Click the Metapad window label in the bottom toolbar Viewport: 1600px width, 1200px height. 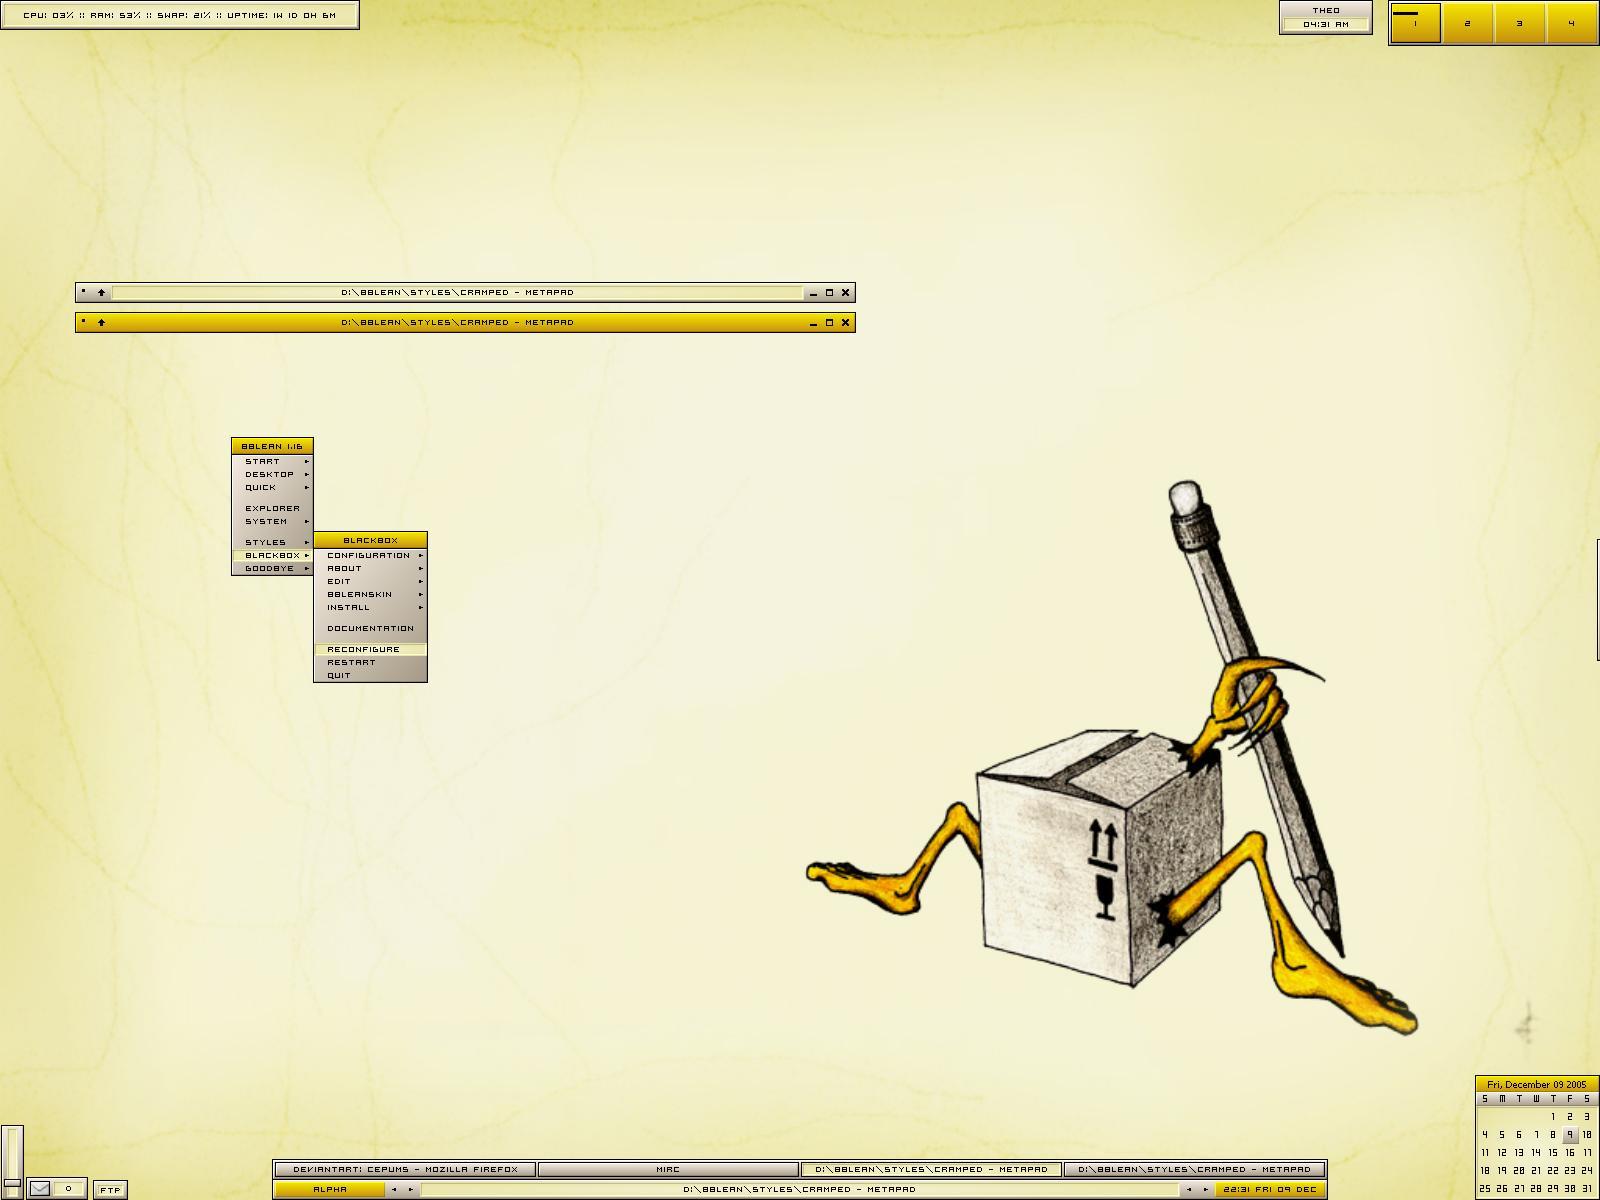pyautogui.click(x=800, y=1190)
